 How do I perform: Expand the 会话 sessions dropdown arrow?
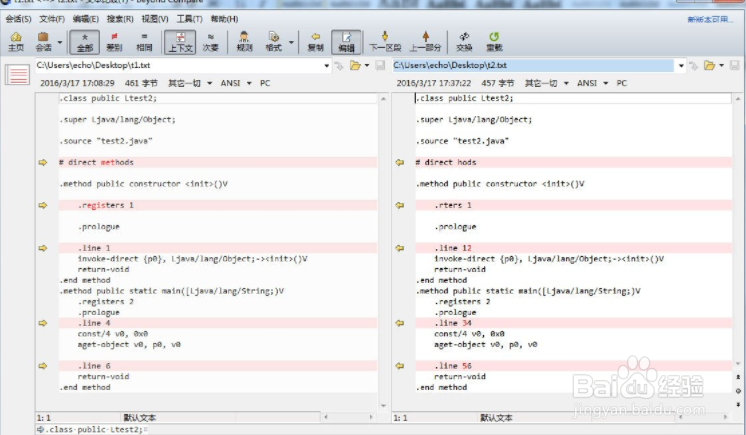60,42
